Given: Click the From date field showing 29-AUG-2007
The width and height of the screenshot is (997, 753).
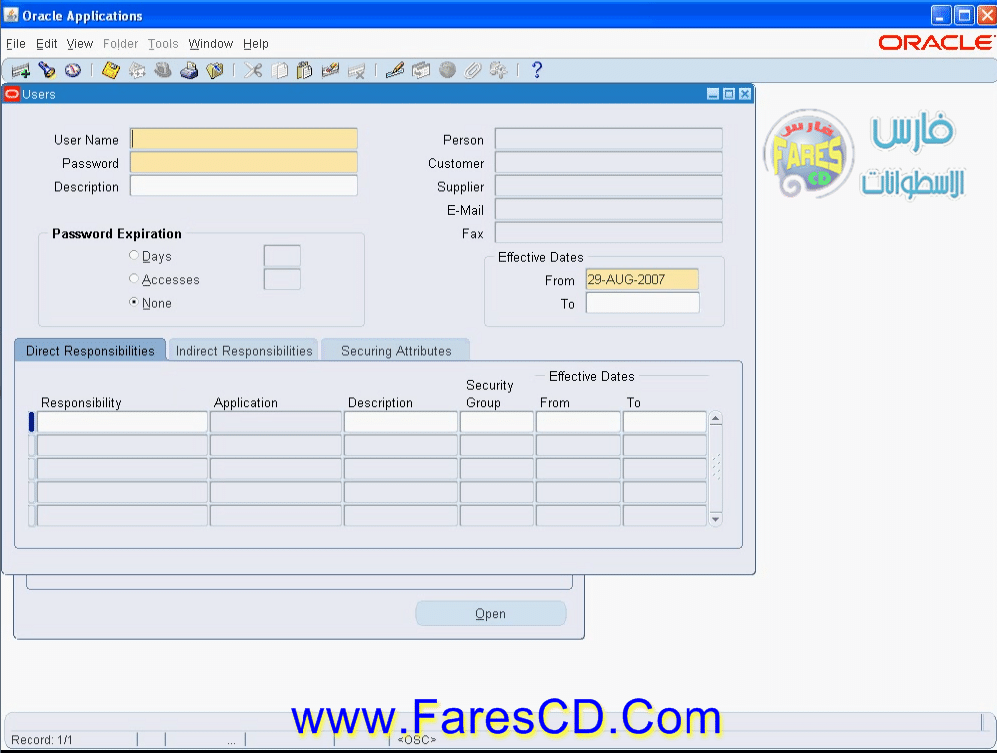Looking at the screenshot, I should tap(642, 280).
